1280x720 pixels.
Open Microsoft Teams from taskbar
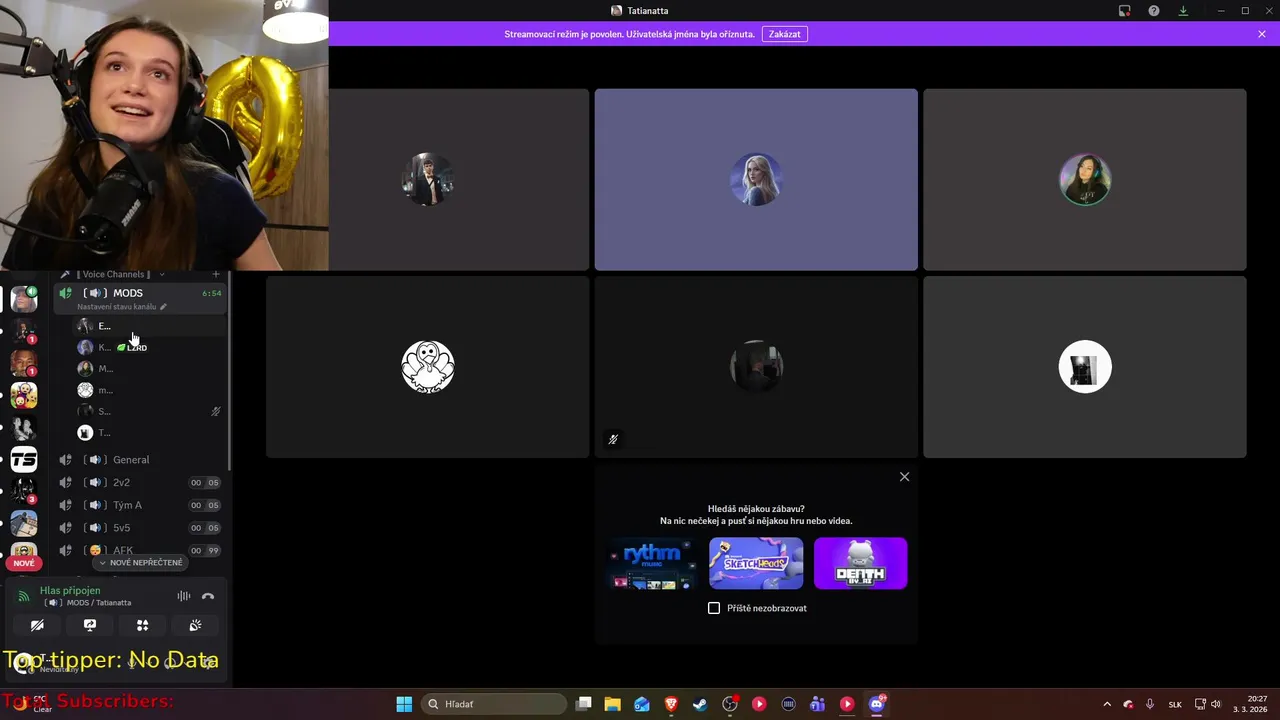coord(817,704)
